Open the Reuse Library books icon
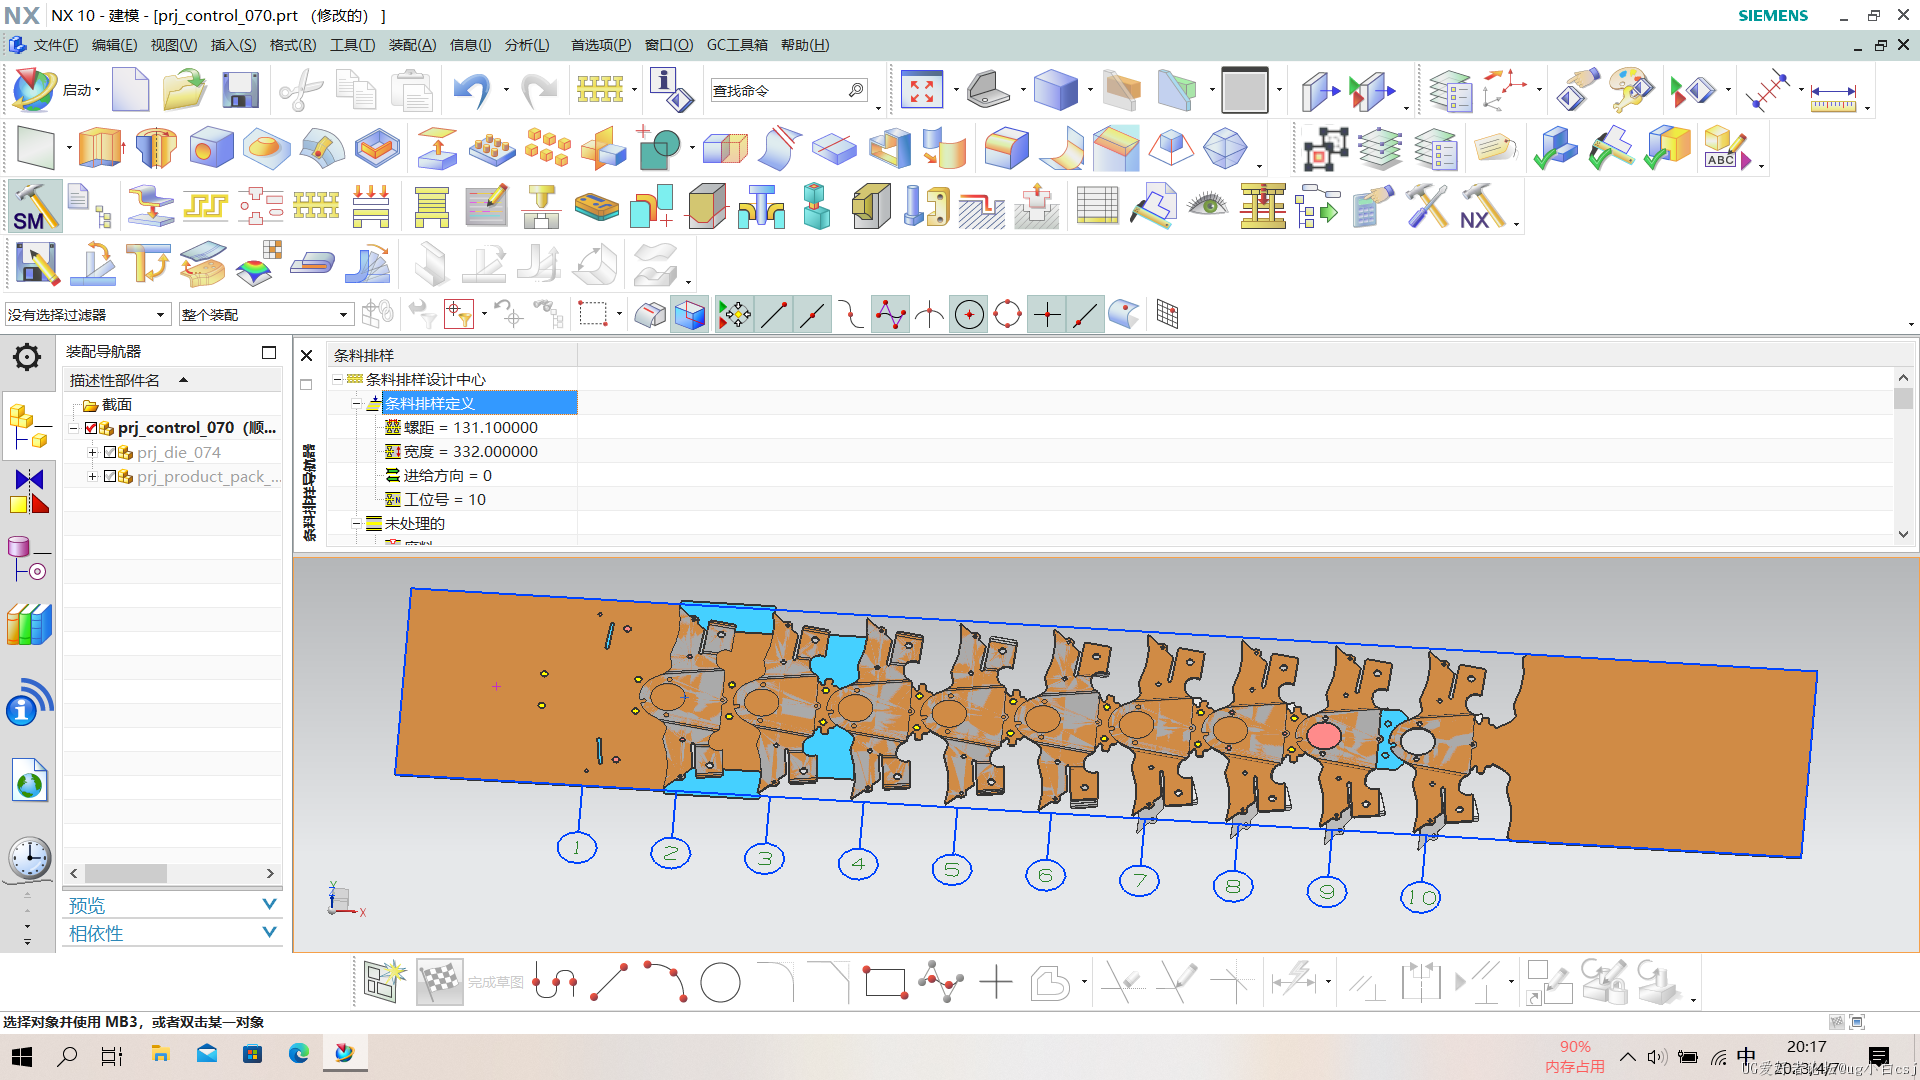The image size is (1920, 1080). [28, 625]
